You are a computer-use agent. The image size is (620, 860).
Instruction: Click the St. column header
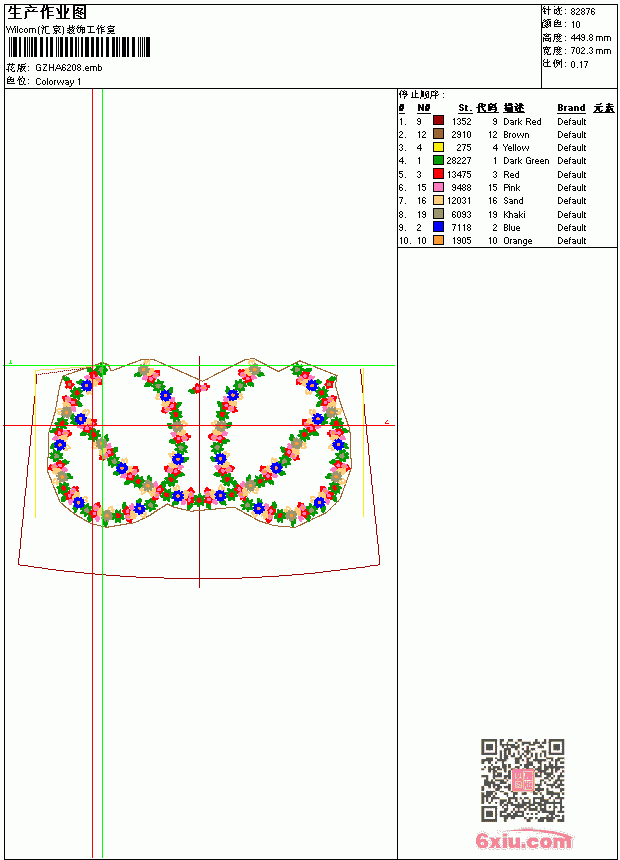pos(465,108)
